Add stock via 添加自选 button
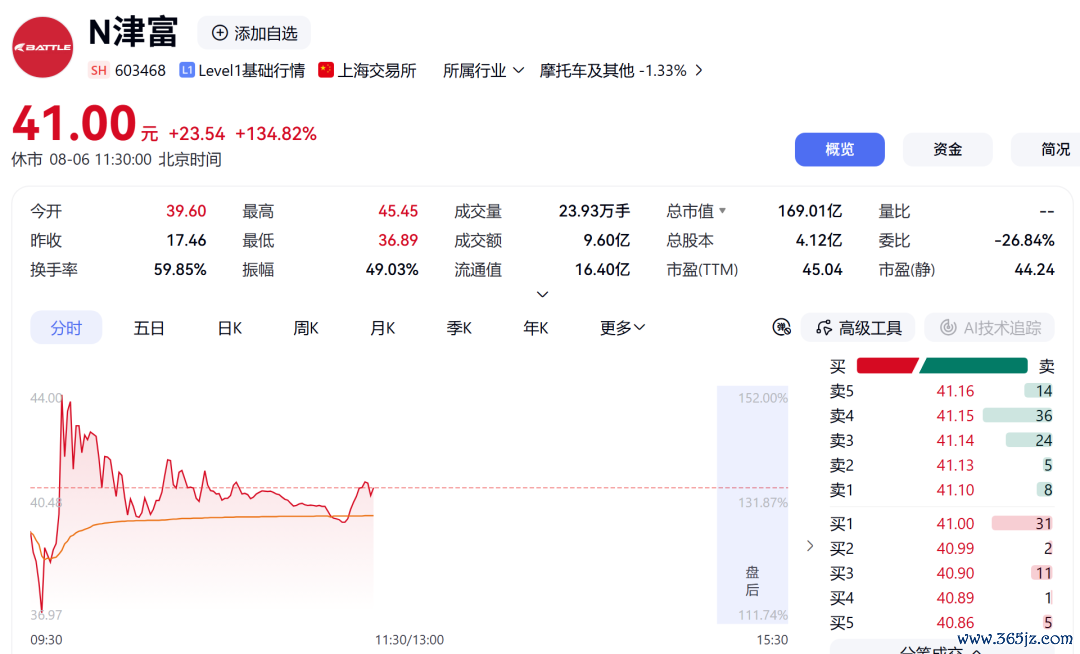This screenshot has height=654, width=1080. [254, 33]
